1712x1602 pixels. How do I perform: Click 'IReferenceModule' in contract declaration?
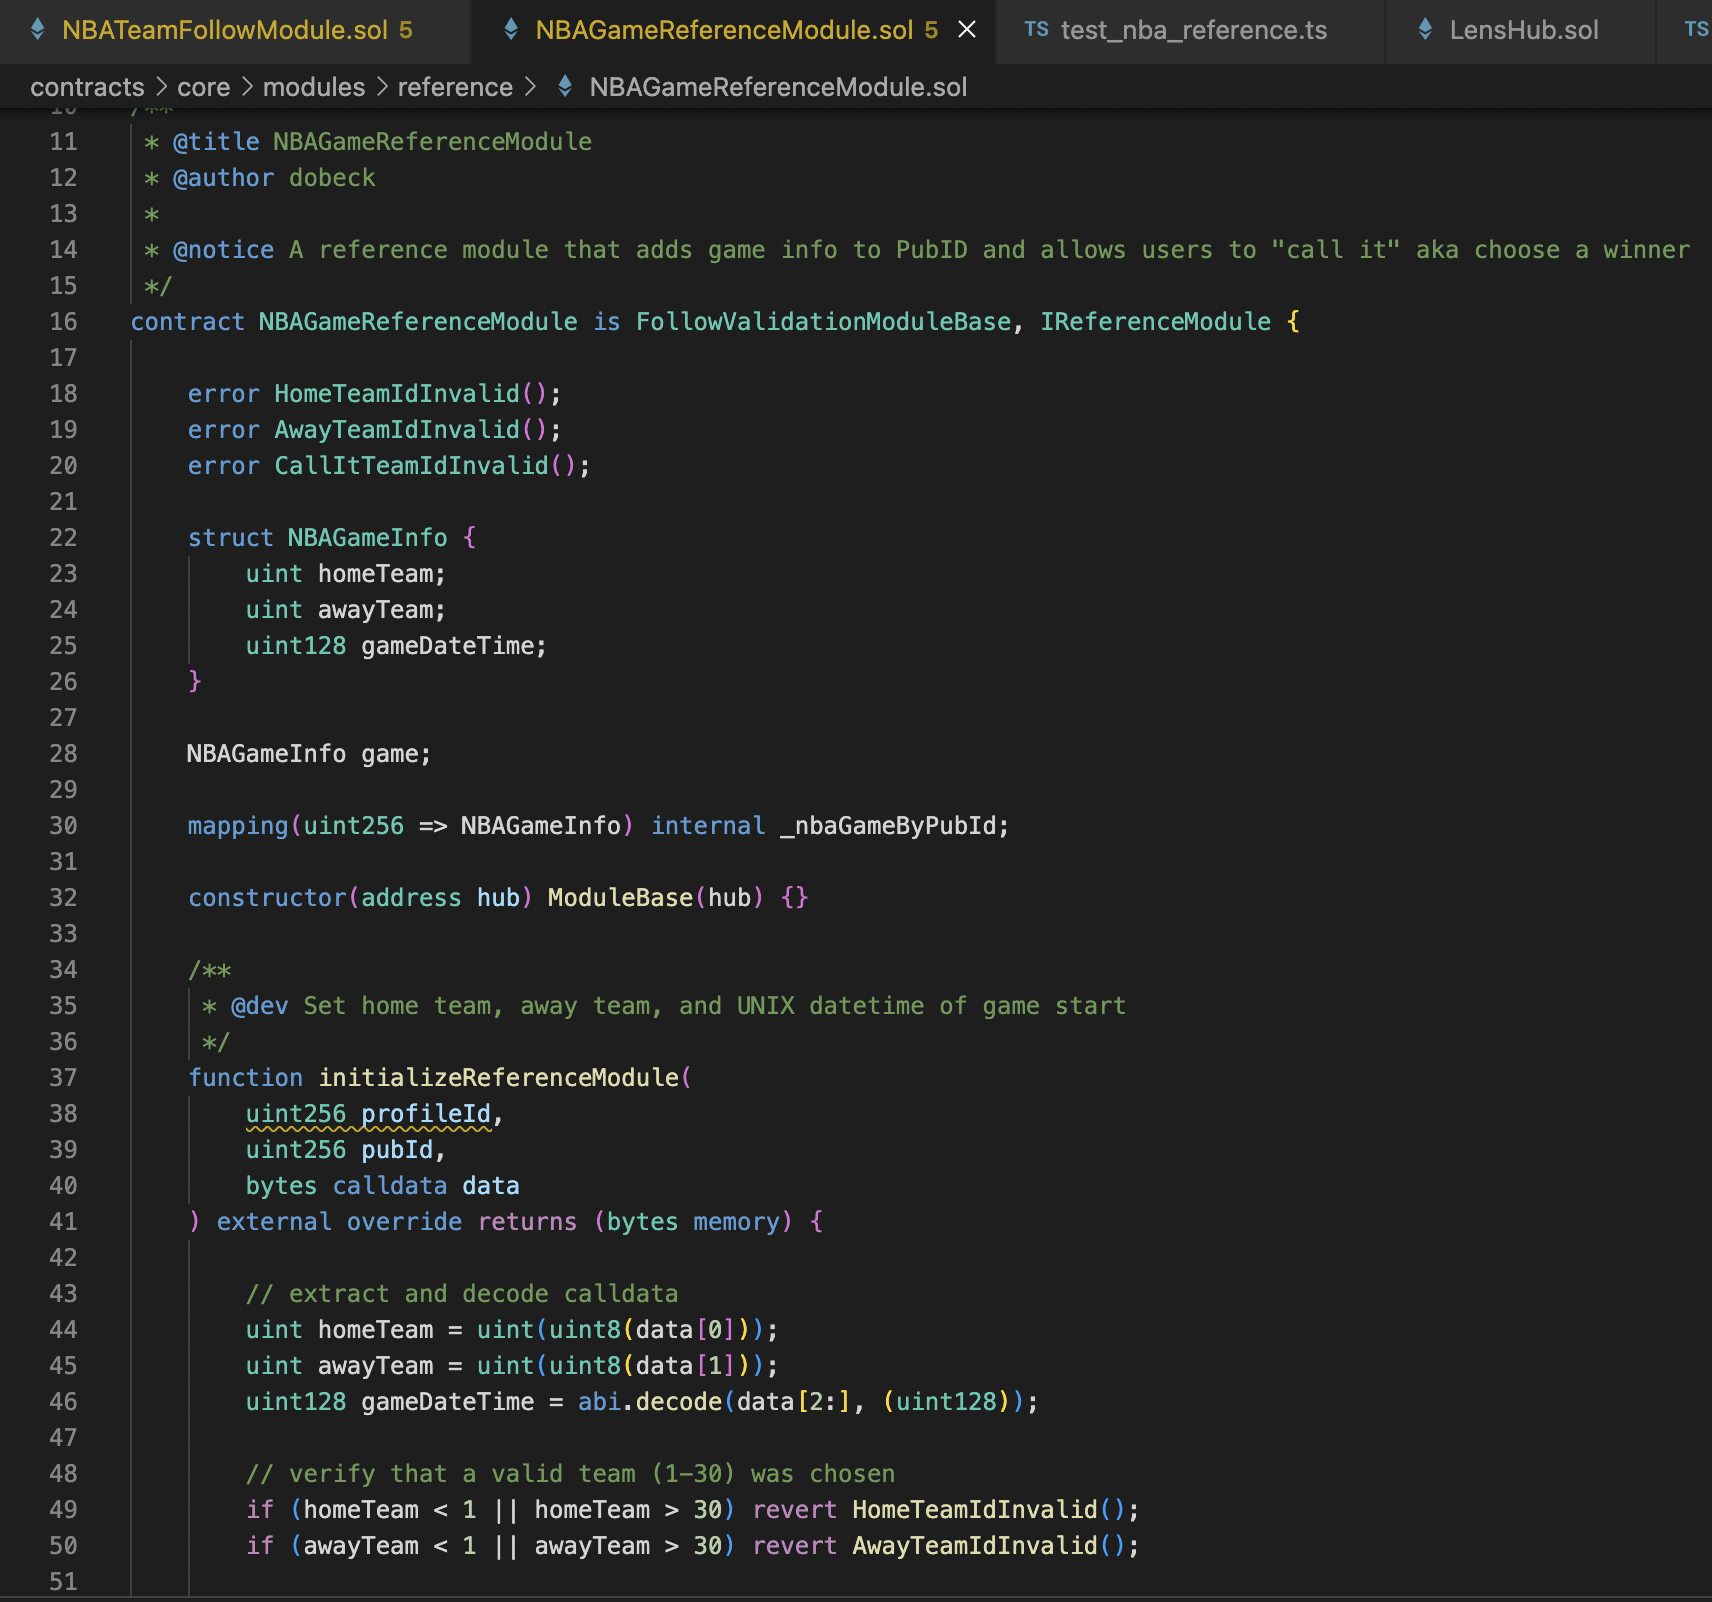(1155, 322)
